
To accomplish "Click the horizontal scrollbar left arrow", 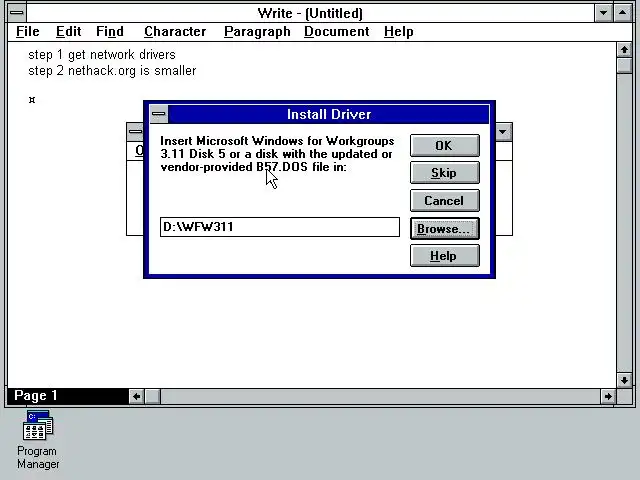I will (137, 396).
